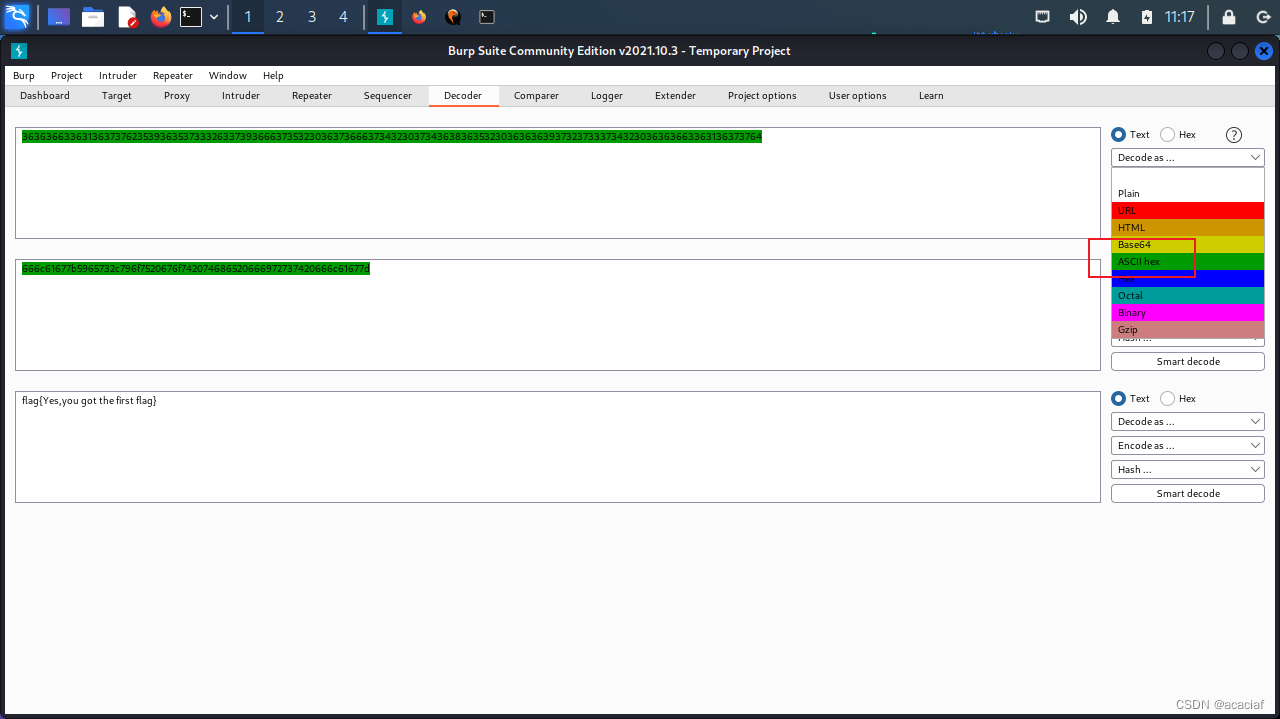Viewport: 1280px width, 719px height.
Task: Expand the flag box Hash dropdown
Action: click(1188, 470)
